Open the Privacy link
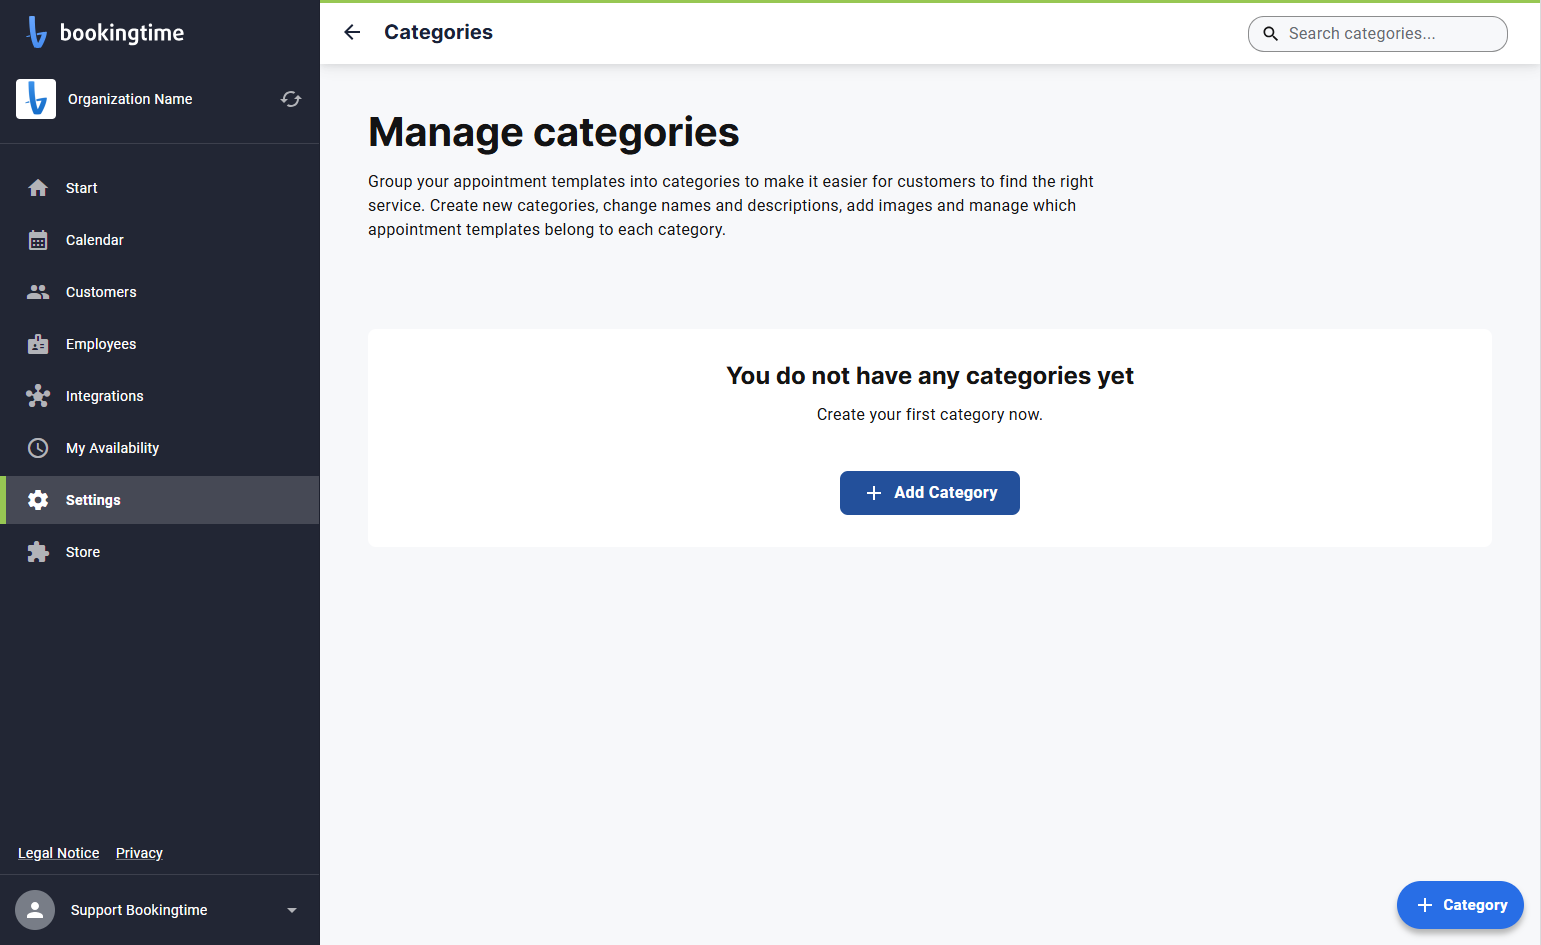 [x=139, y=853]
